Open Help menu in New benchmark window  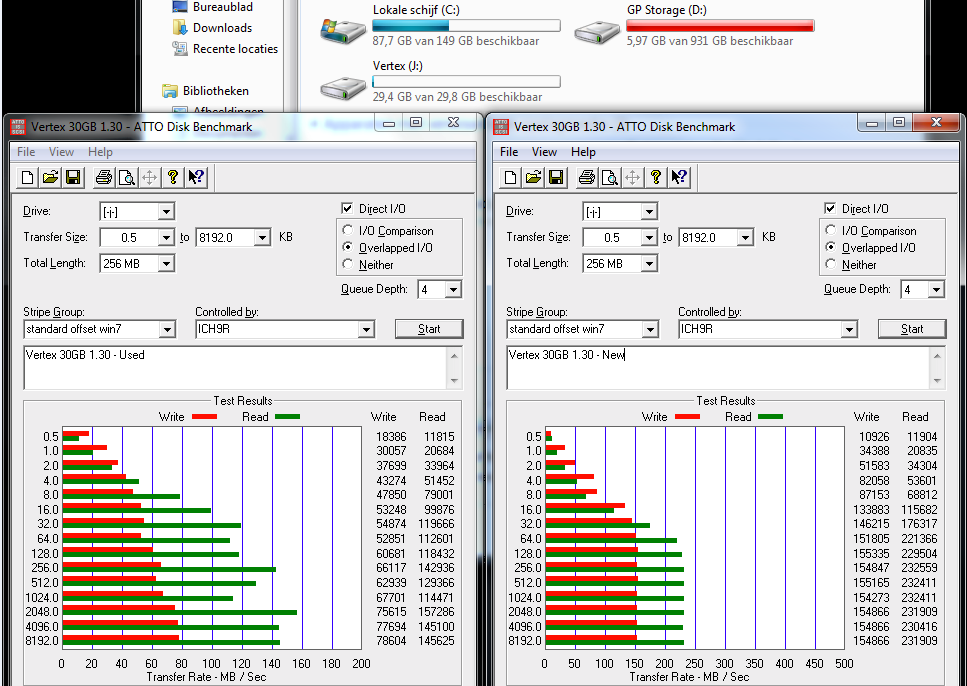tap(583, 152)
